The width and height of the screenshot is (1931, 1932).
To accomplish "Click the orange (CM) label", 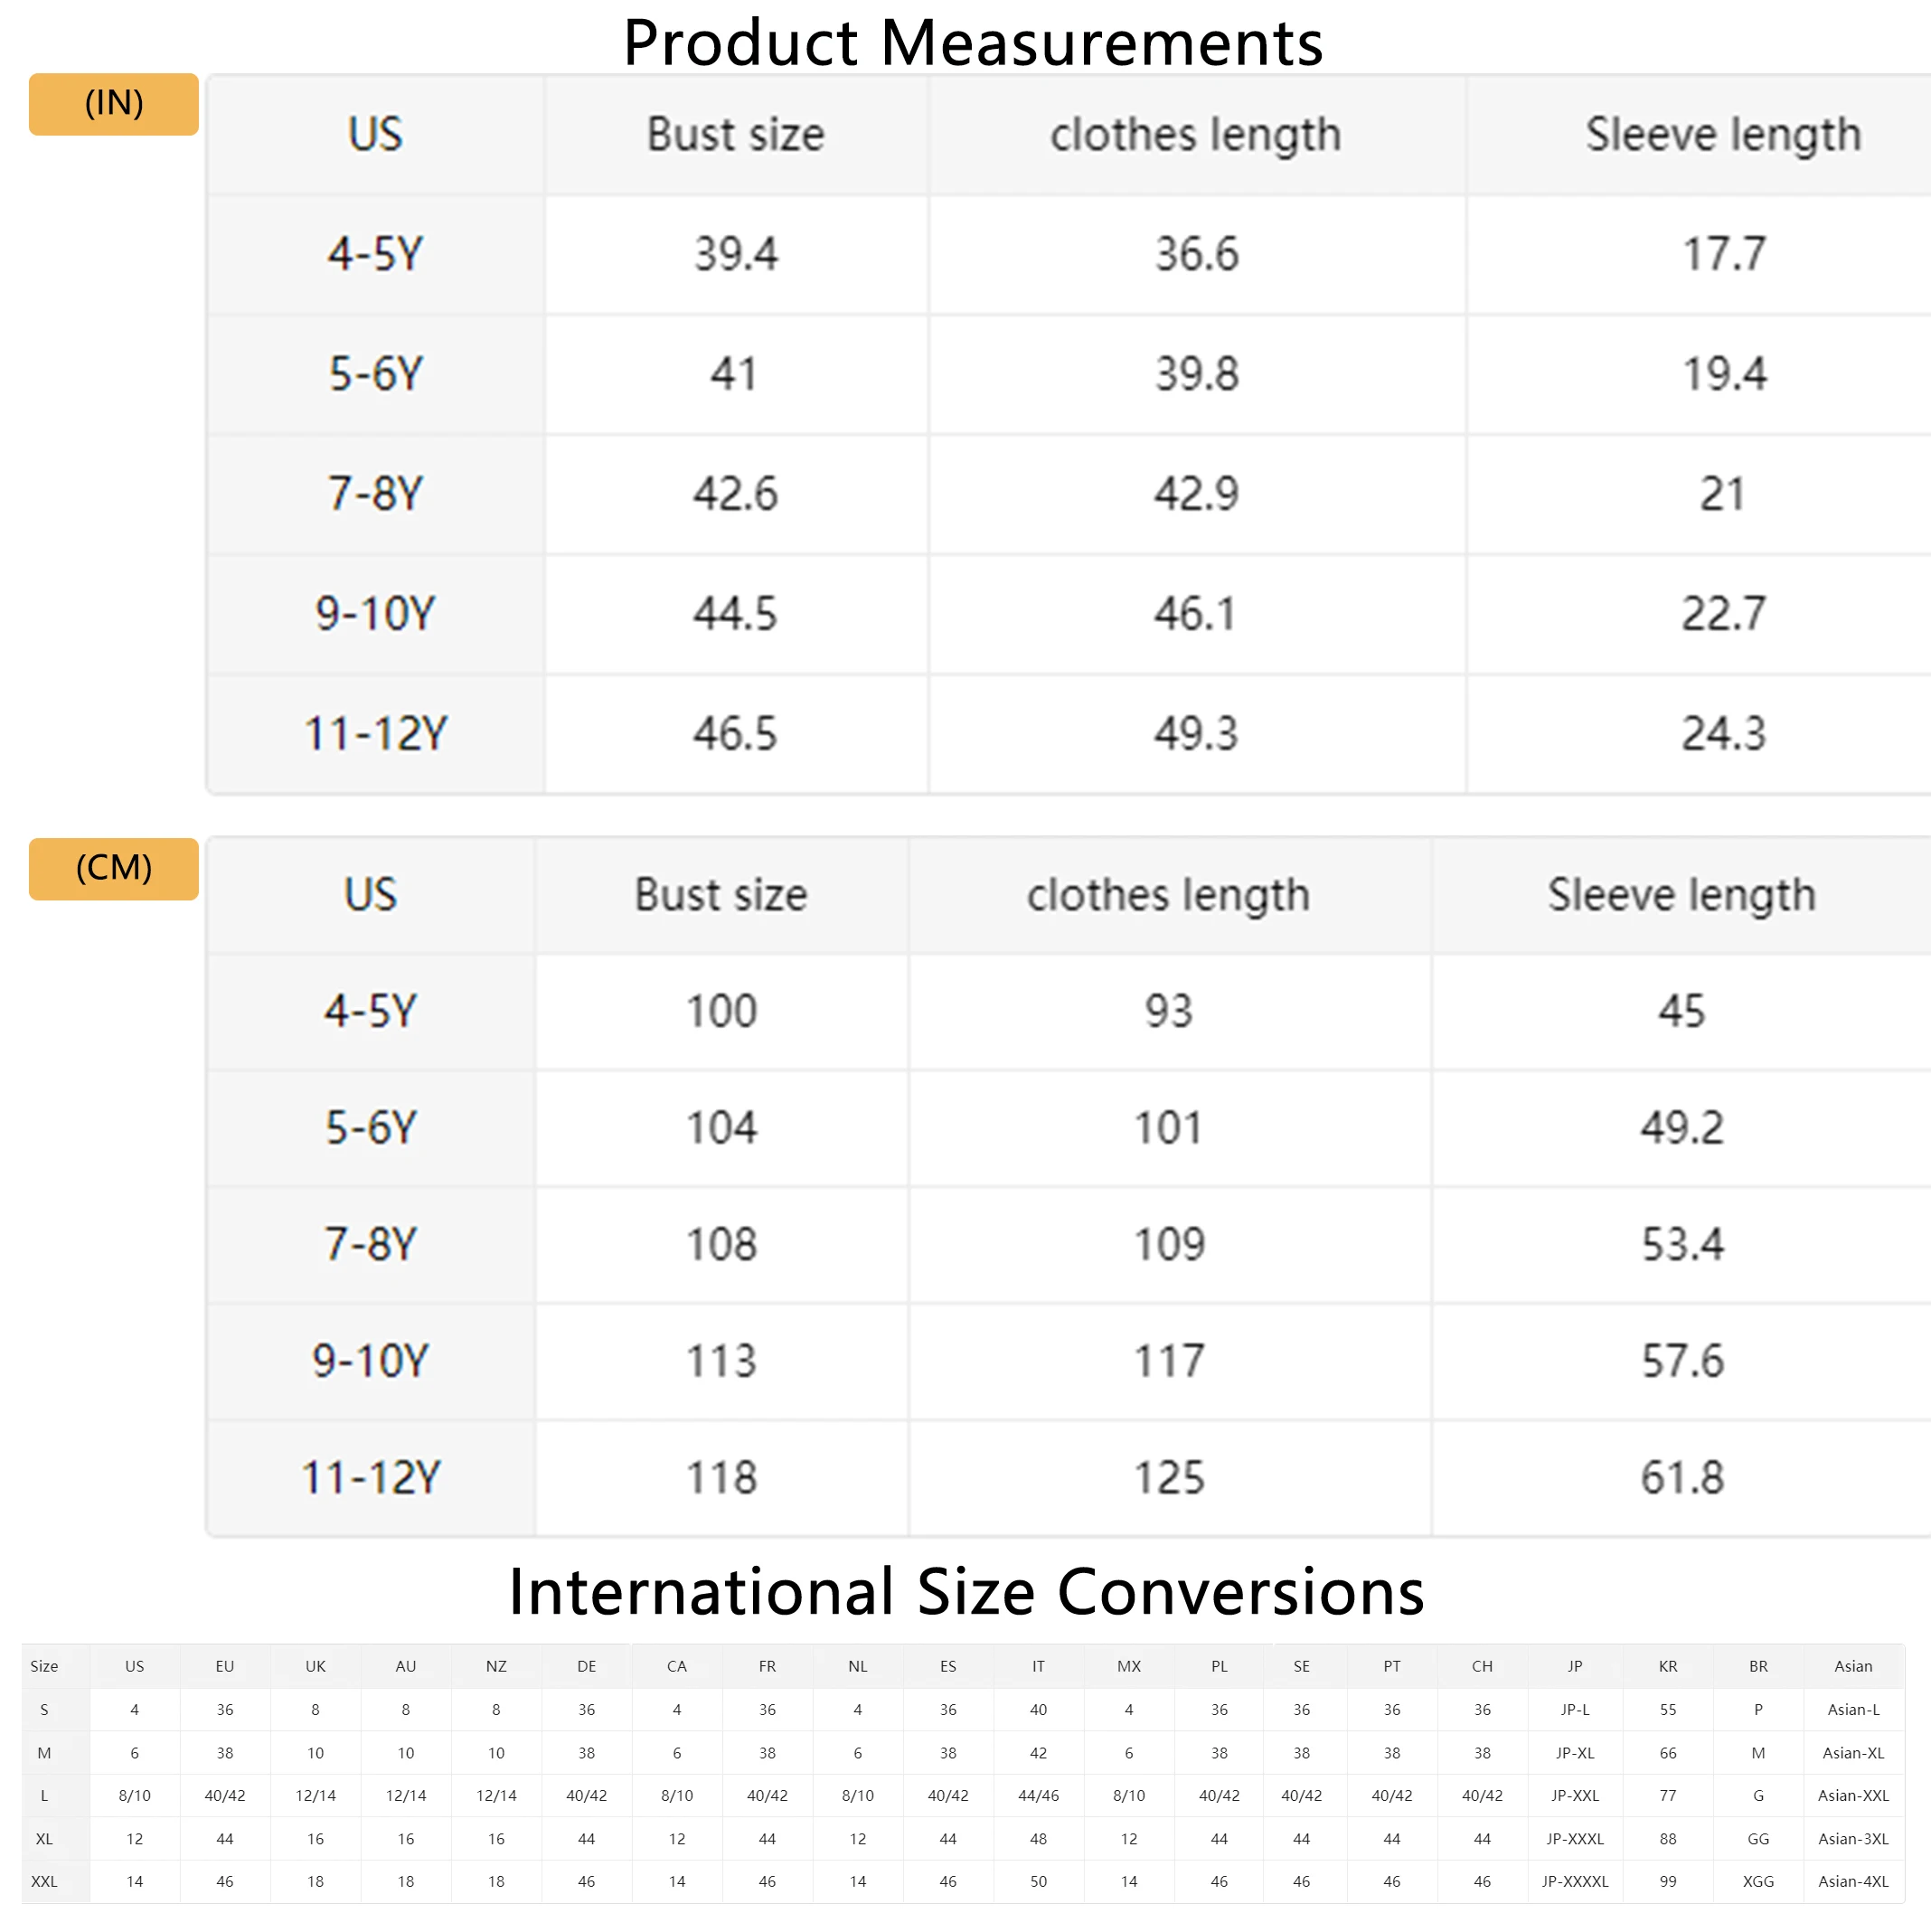I will pos(113,868).
